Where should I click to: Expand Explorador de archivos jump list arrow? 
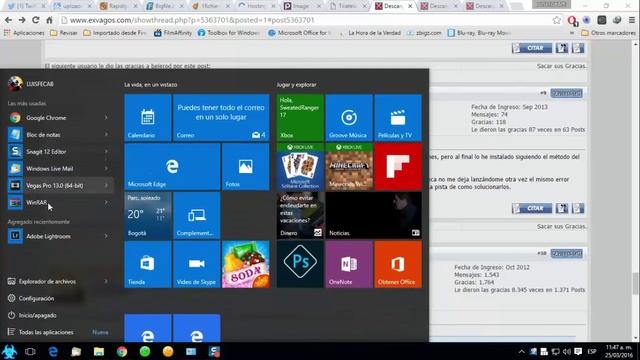pyautogui.click(x=106, y=281)
